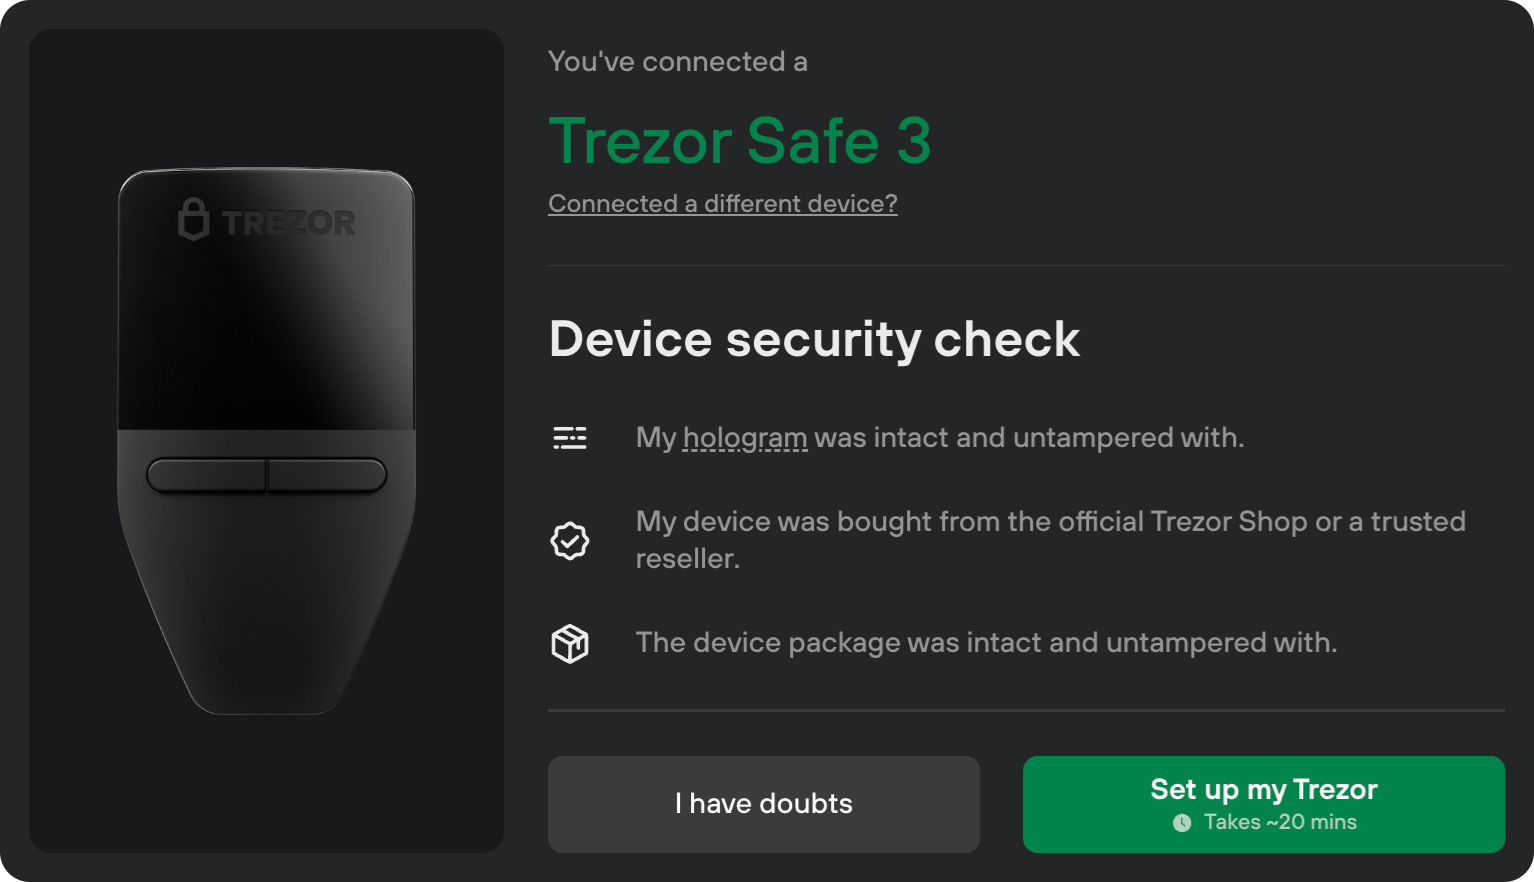Click the "Takes ~20 mins" label

(1280, 823)
